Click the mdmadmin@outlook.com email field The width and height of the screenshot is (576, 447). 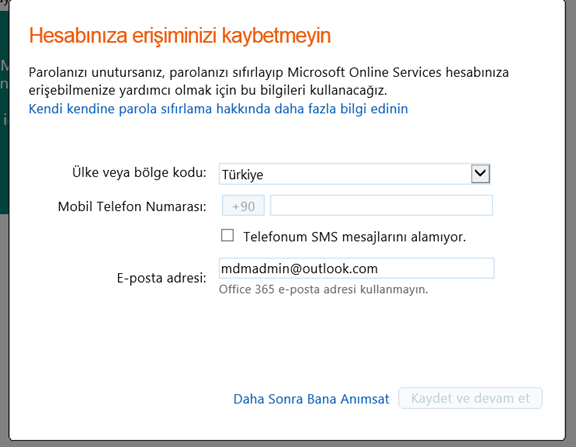pos(356,268)
